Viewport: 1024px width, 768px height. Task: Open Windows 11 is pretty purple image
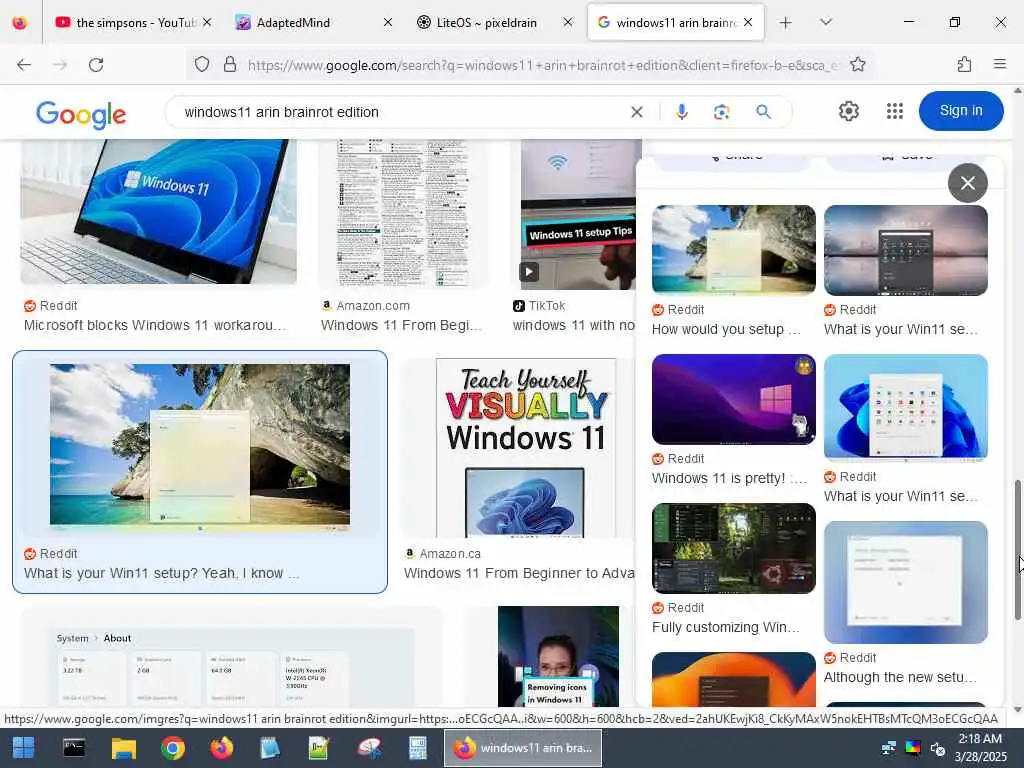[733, 399]
